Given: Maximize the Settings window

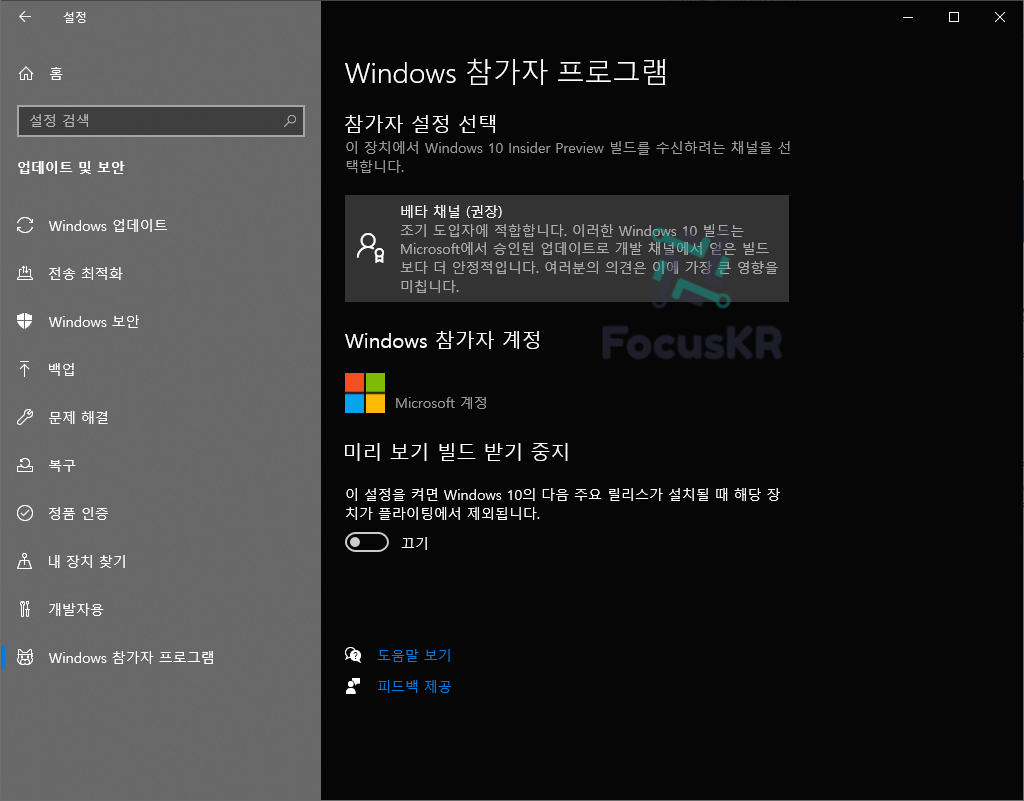Looking at the screenshot, I should pyautogui.click(x=953, y=17).
